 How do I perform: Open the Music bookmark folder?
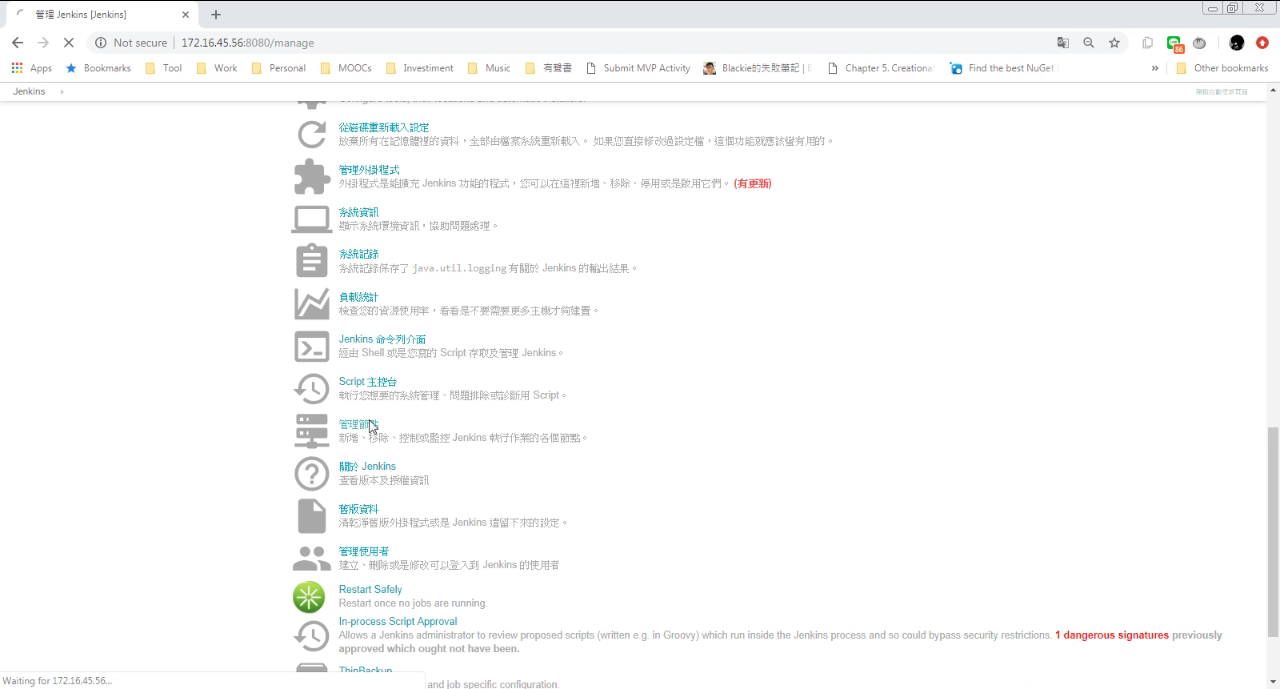[x=488, y=68]
